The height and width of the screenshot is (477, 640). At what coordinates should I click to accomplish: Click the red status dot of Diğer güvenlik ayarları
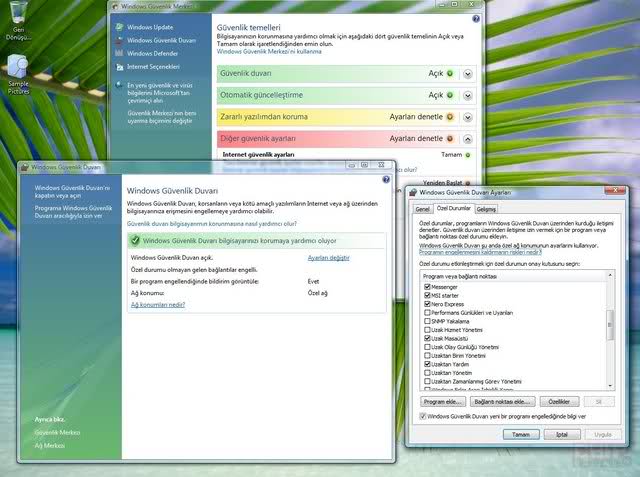pyautogui.click(x=450, y=139)
